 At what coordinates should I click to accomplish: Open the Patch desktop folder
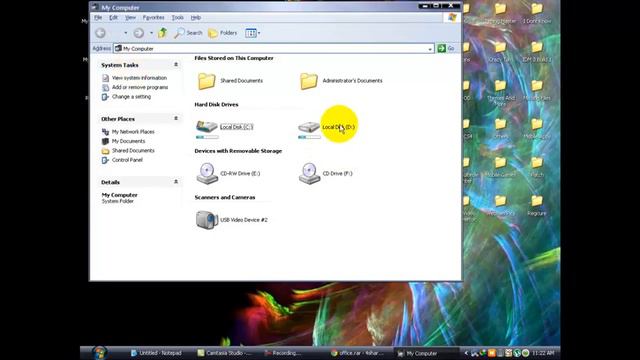tap(537, 167)
